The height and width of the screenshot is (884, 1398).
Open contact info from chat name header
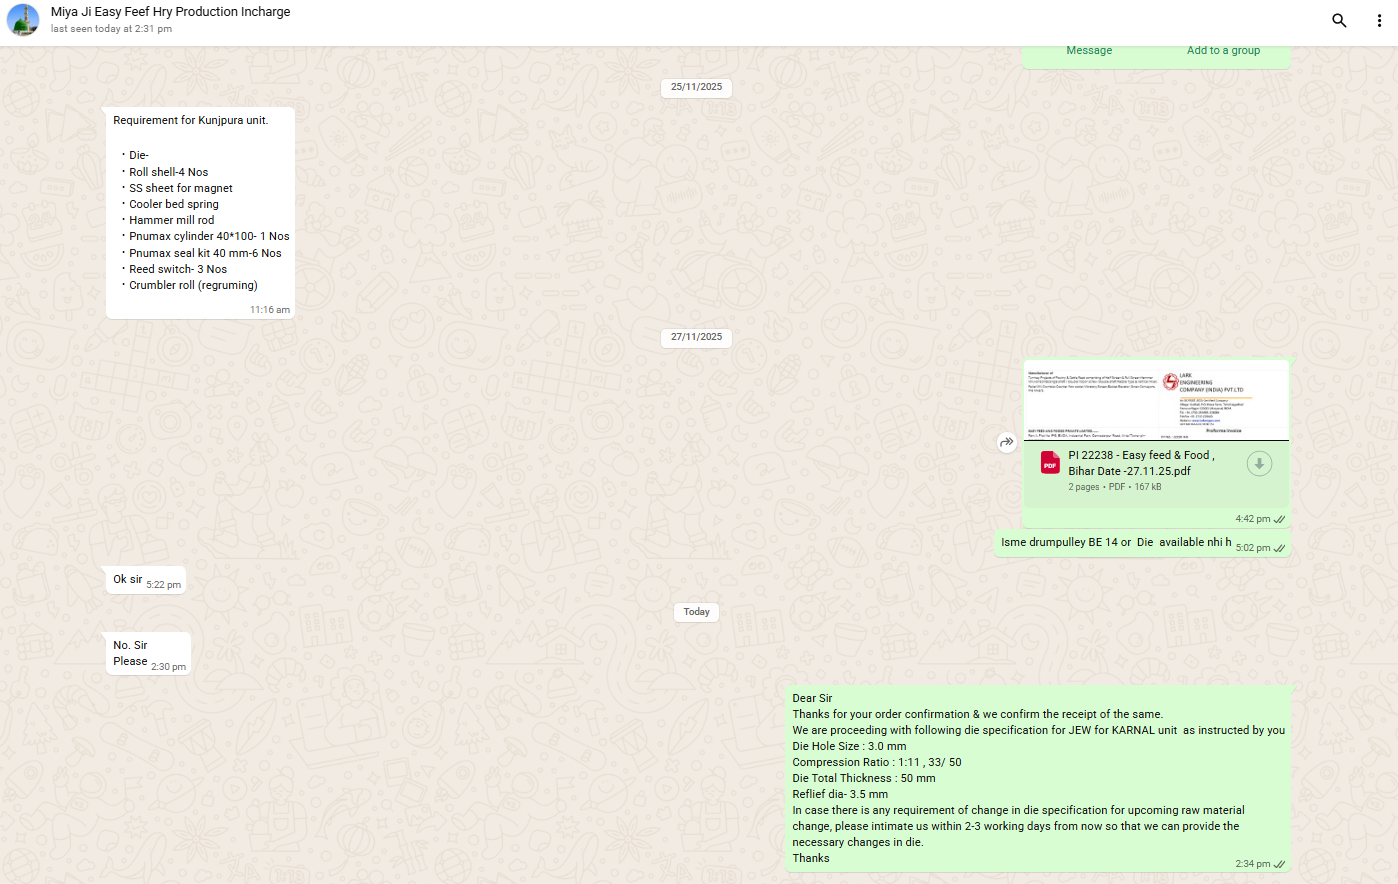tap(170, 13)
